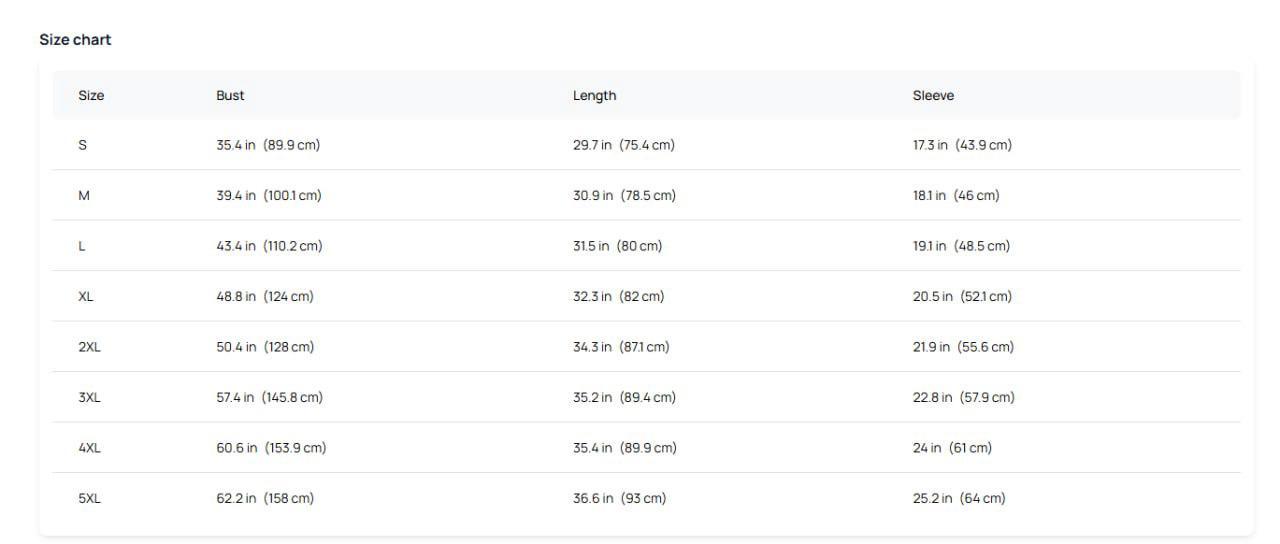Select the XL size row label
The image size is (1280, 544).
click(86, 297)
